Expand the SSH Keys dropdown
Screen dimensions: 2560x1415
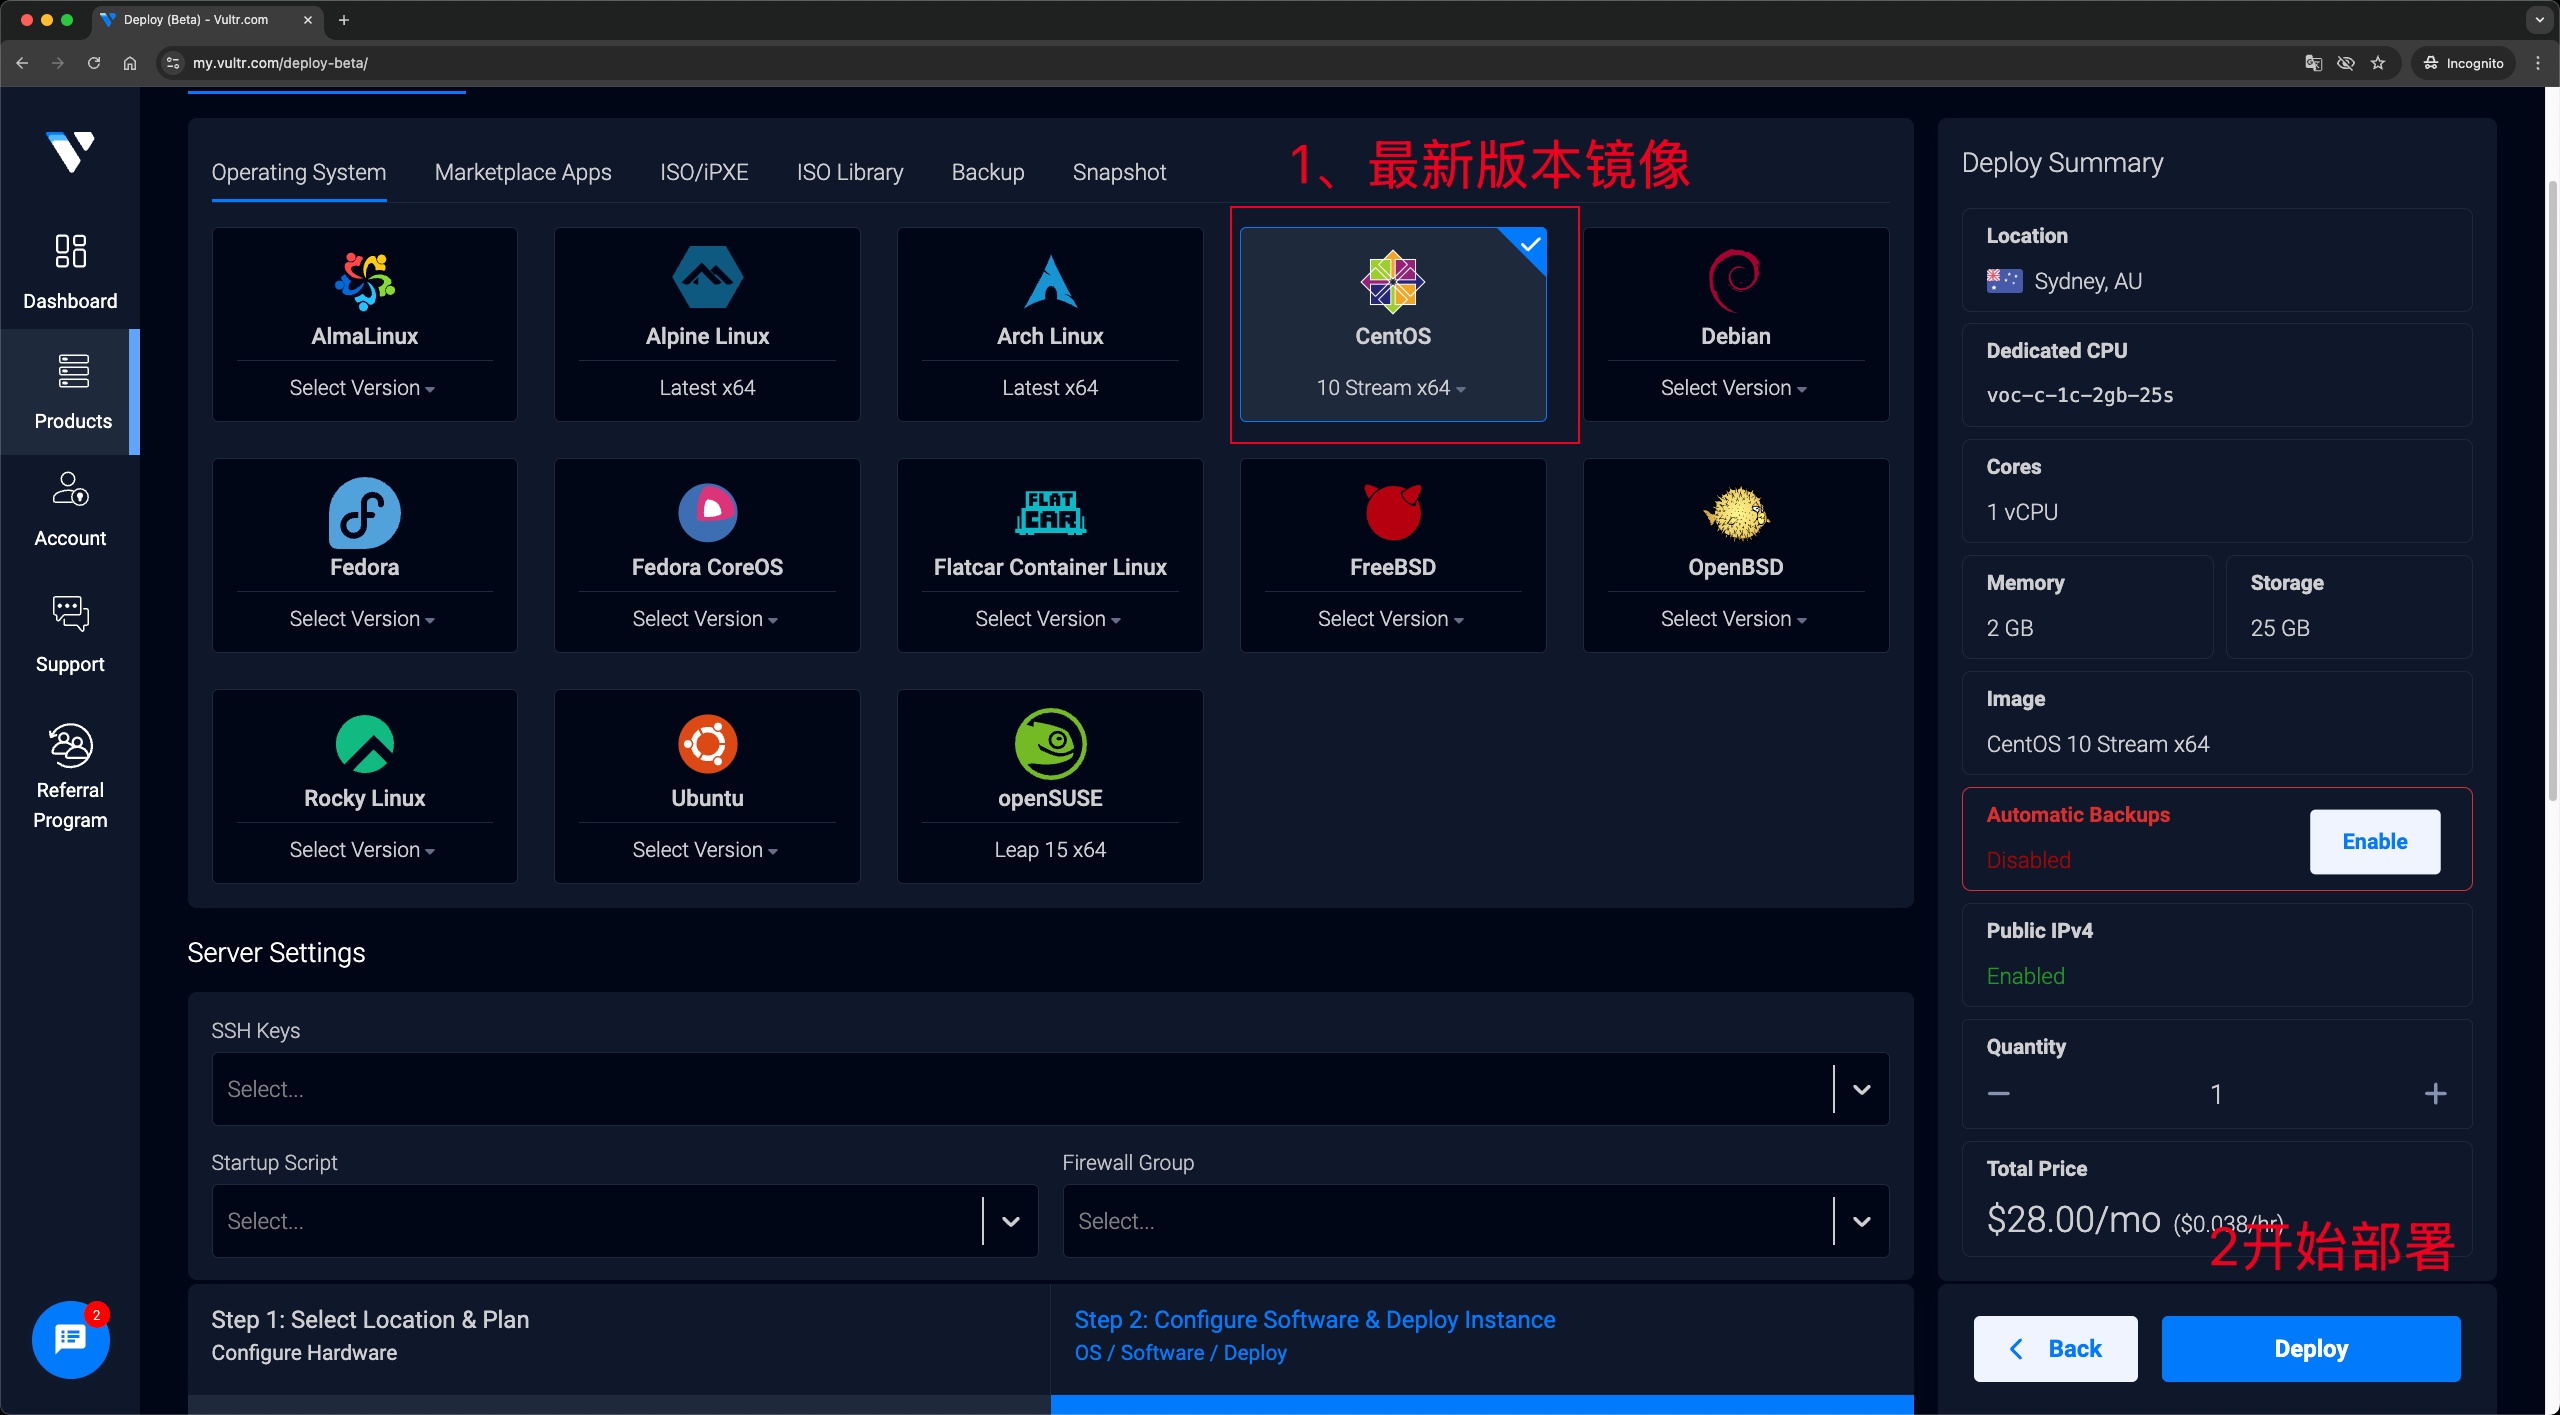pyautogui.click(x=1861, y=1089)
